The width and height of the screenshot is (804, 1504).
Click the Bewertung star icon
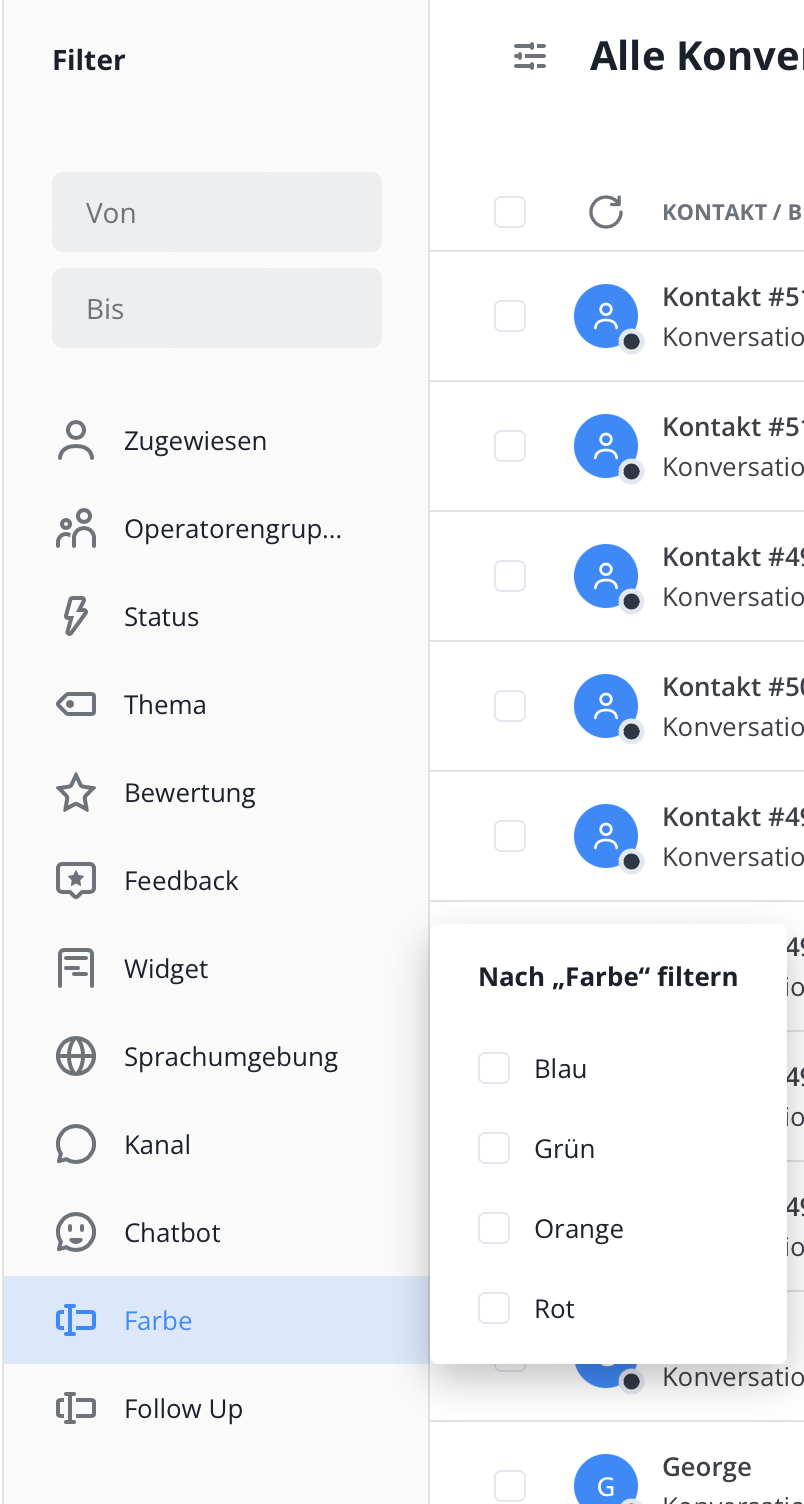(76, 793)
